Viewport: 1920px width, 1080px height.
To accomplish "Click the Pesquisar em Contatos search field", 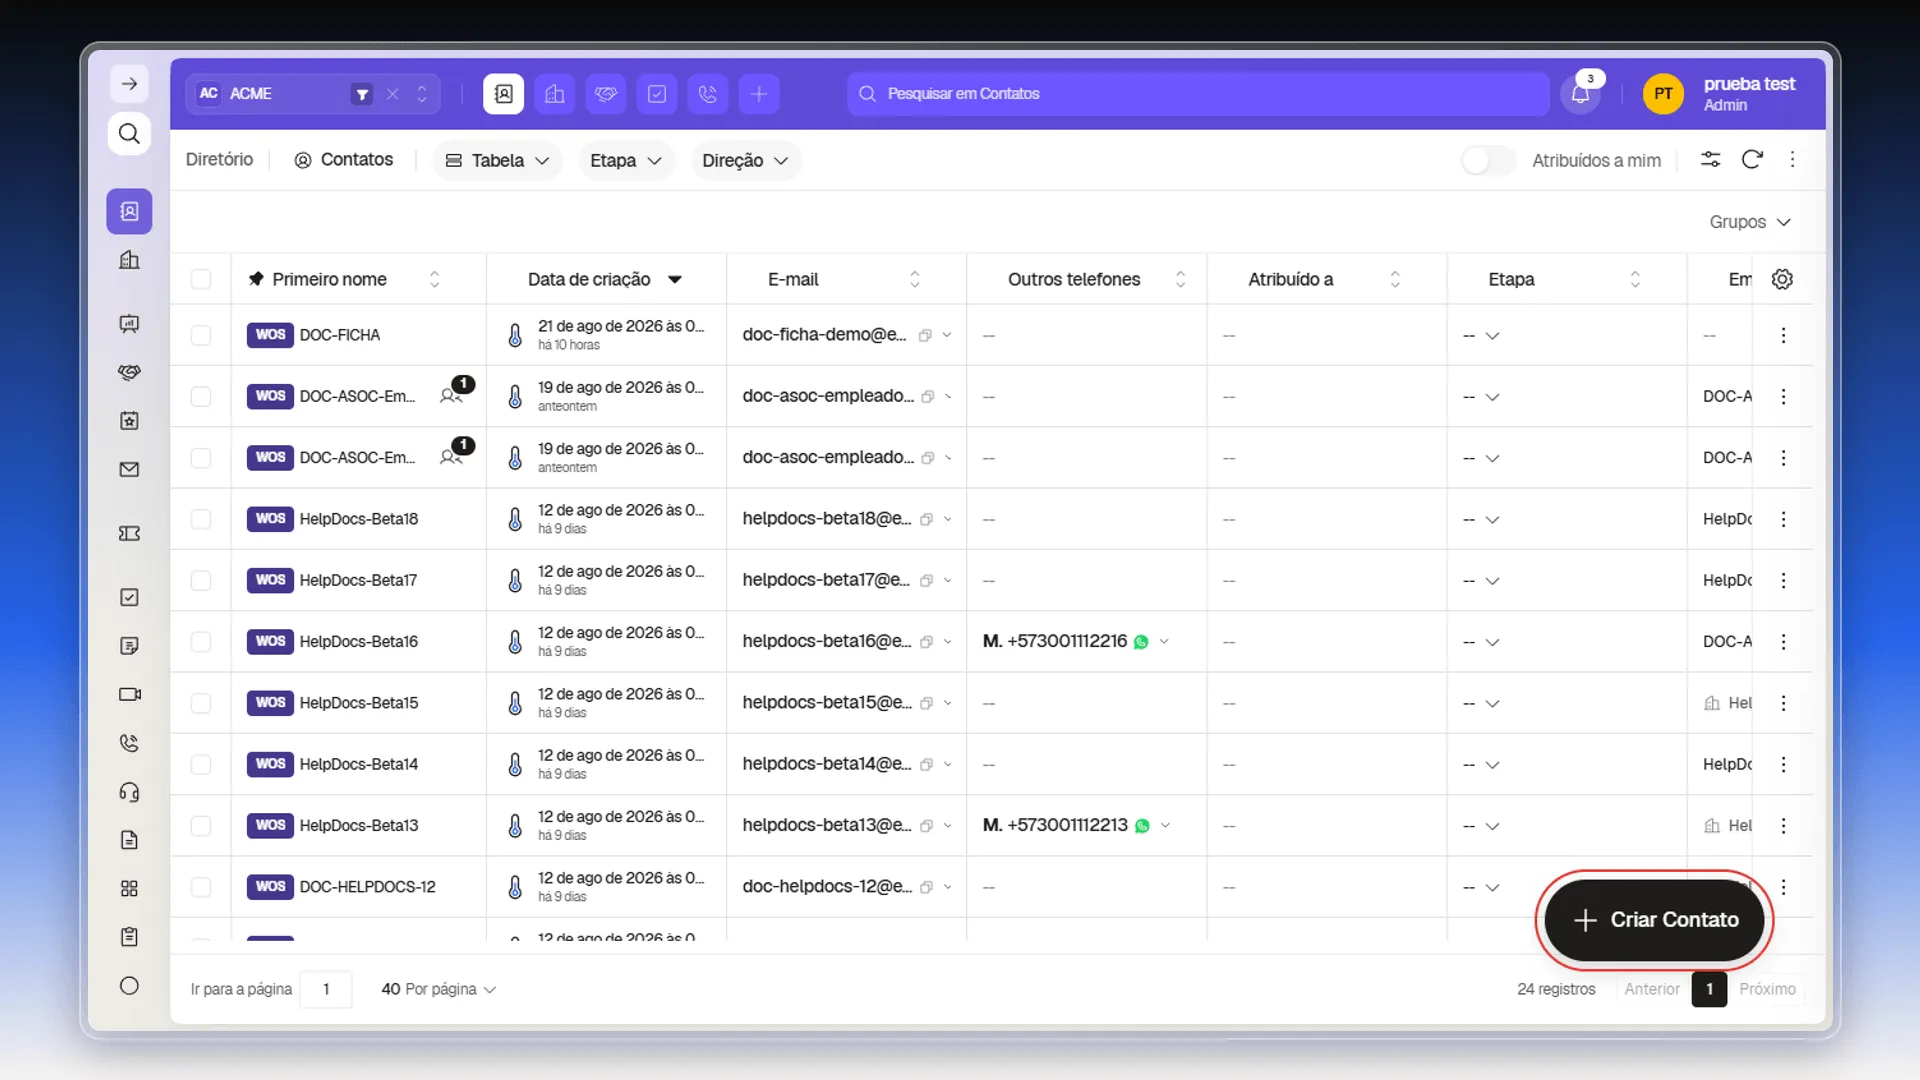I will point(1198,94).
